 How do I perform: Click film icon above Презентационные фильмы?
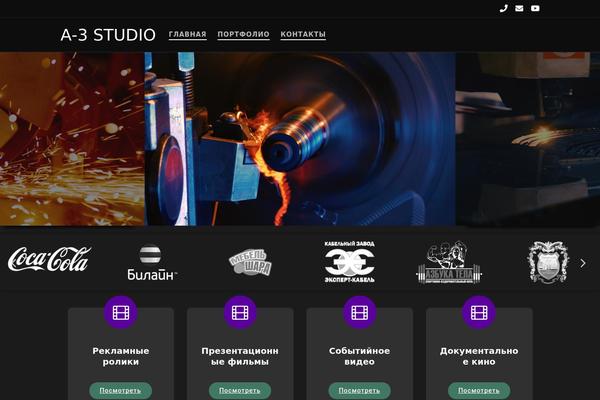240,313
